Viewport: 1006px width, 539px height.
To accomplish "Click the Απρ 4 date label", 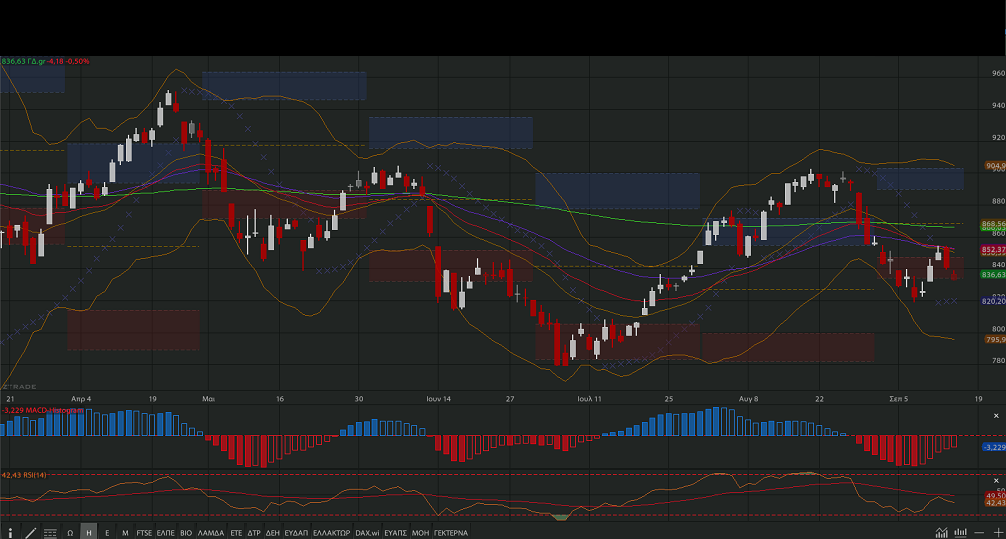I will pyautogui.click(x=81, y=398).
